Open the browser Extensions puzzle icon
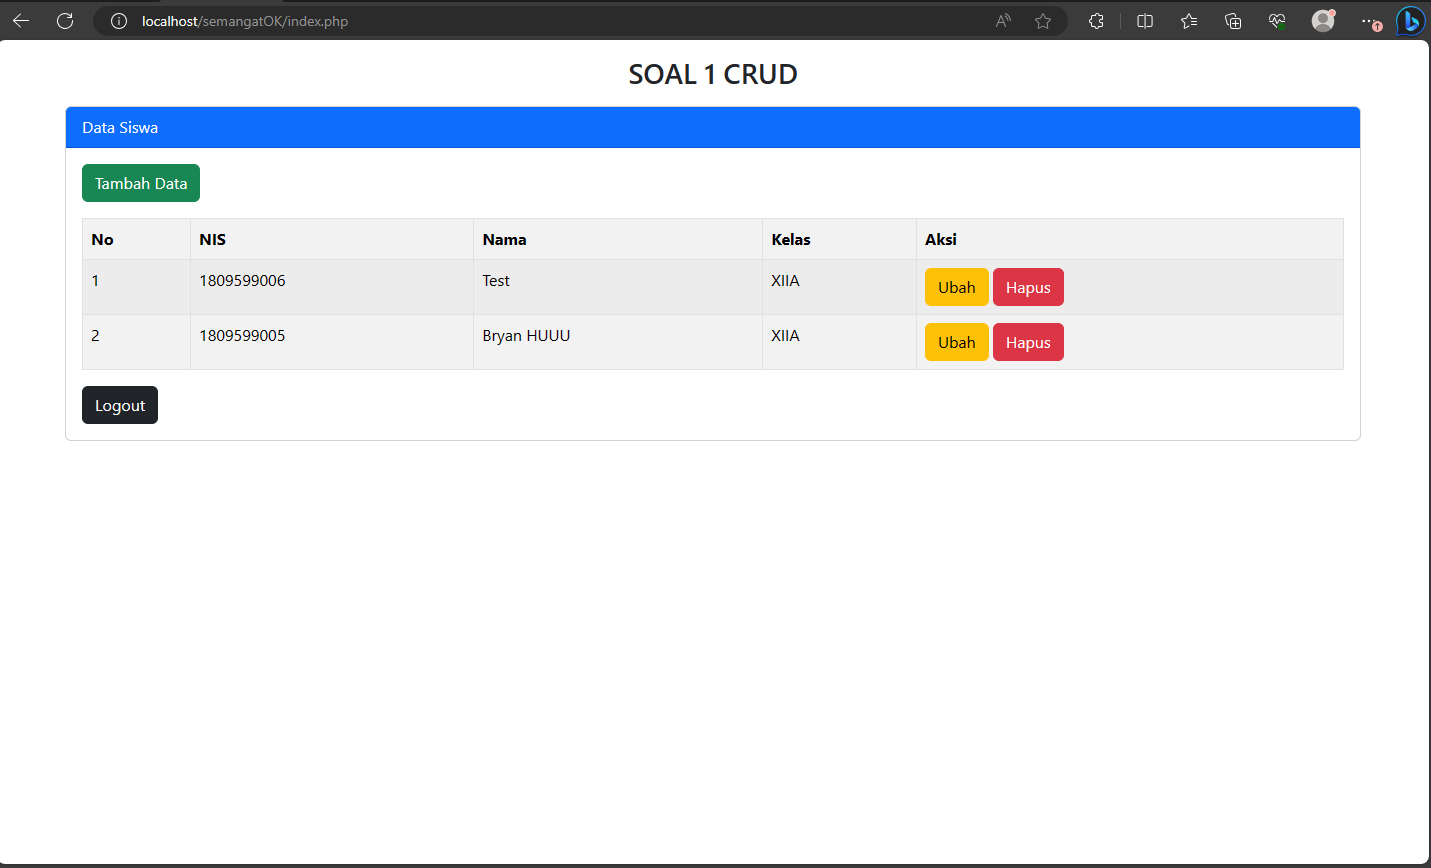This screenshot has width=1431, height=868. coord(1096,21)
